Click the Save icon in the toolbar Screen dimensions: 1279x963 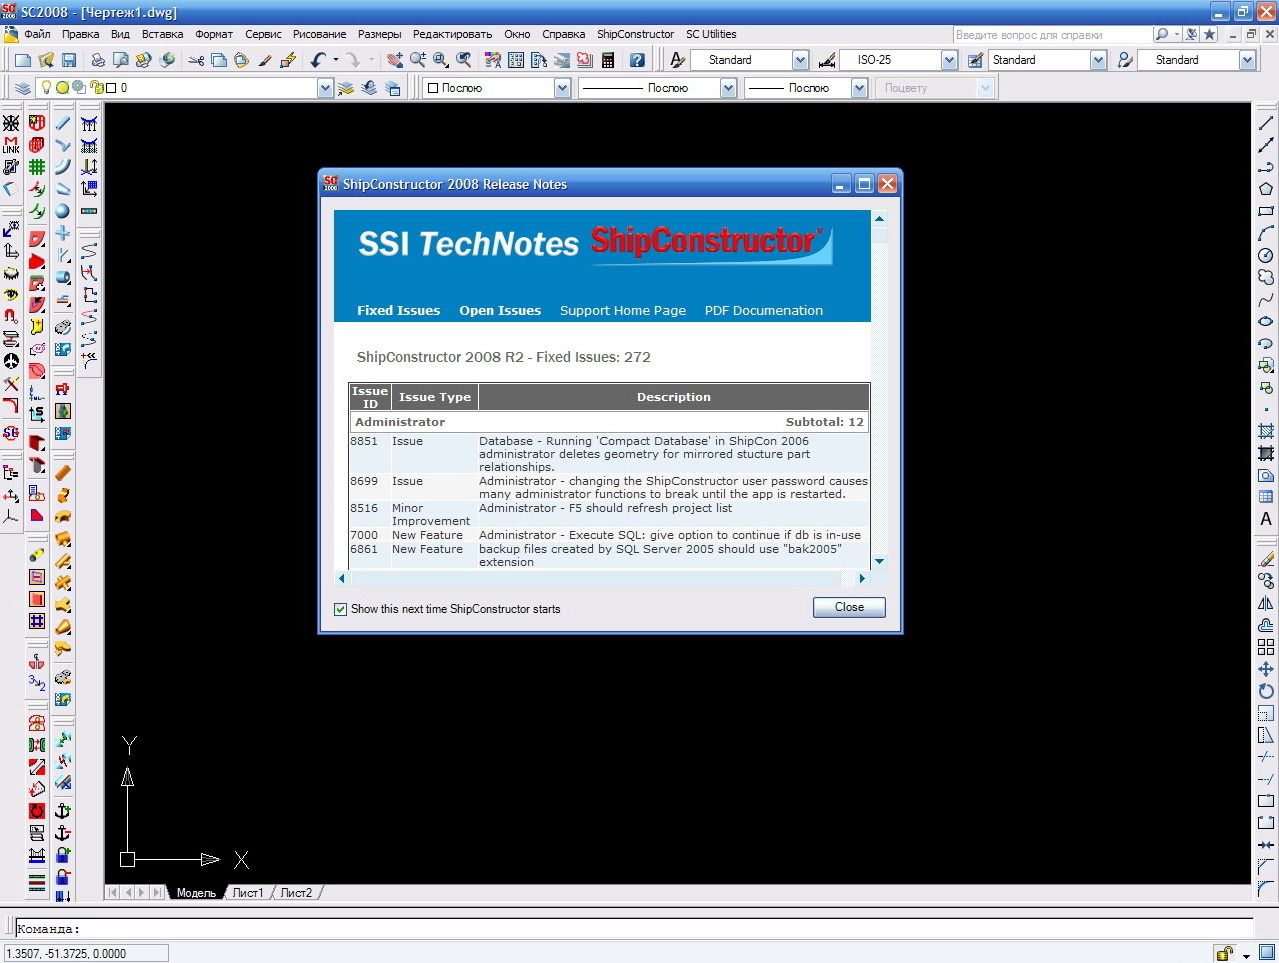click(69, 60)
